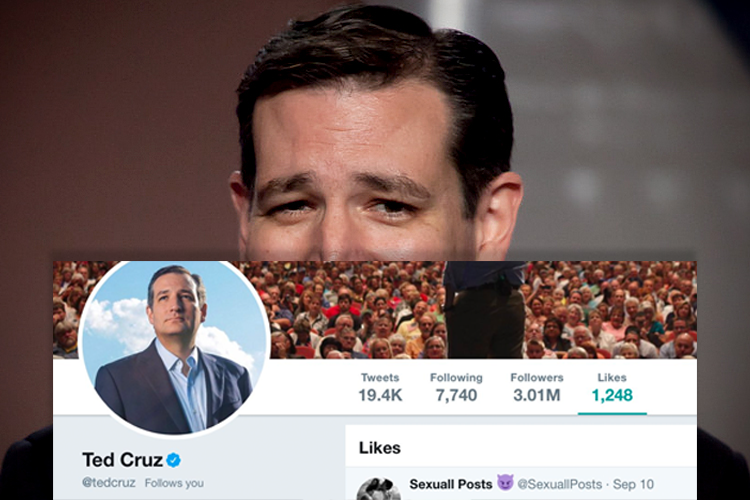Click the 3.01M followers count

click(537, 395)
